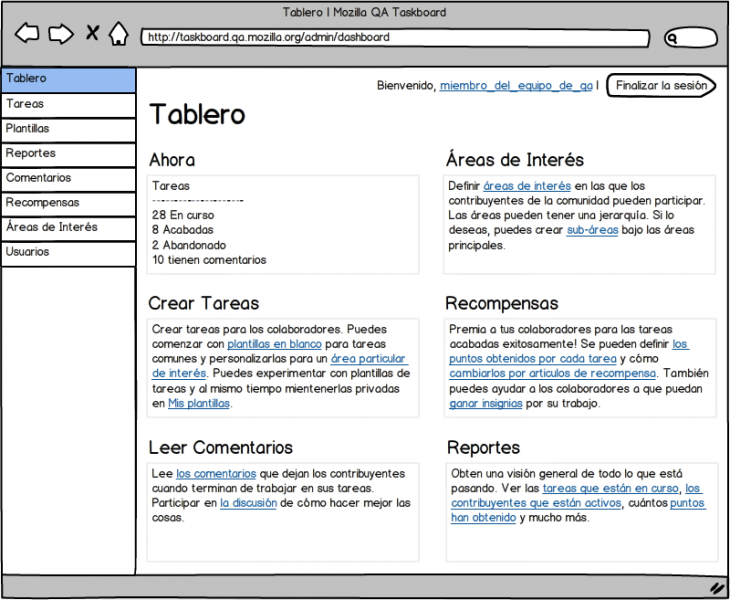Open Plantillas in the sidebar
Viewport: 730px width, 600px height.
pyautogui.click(x=68, y=130)
